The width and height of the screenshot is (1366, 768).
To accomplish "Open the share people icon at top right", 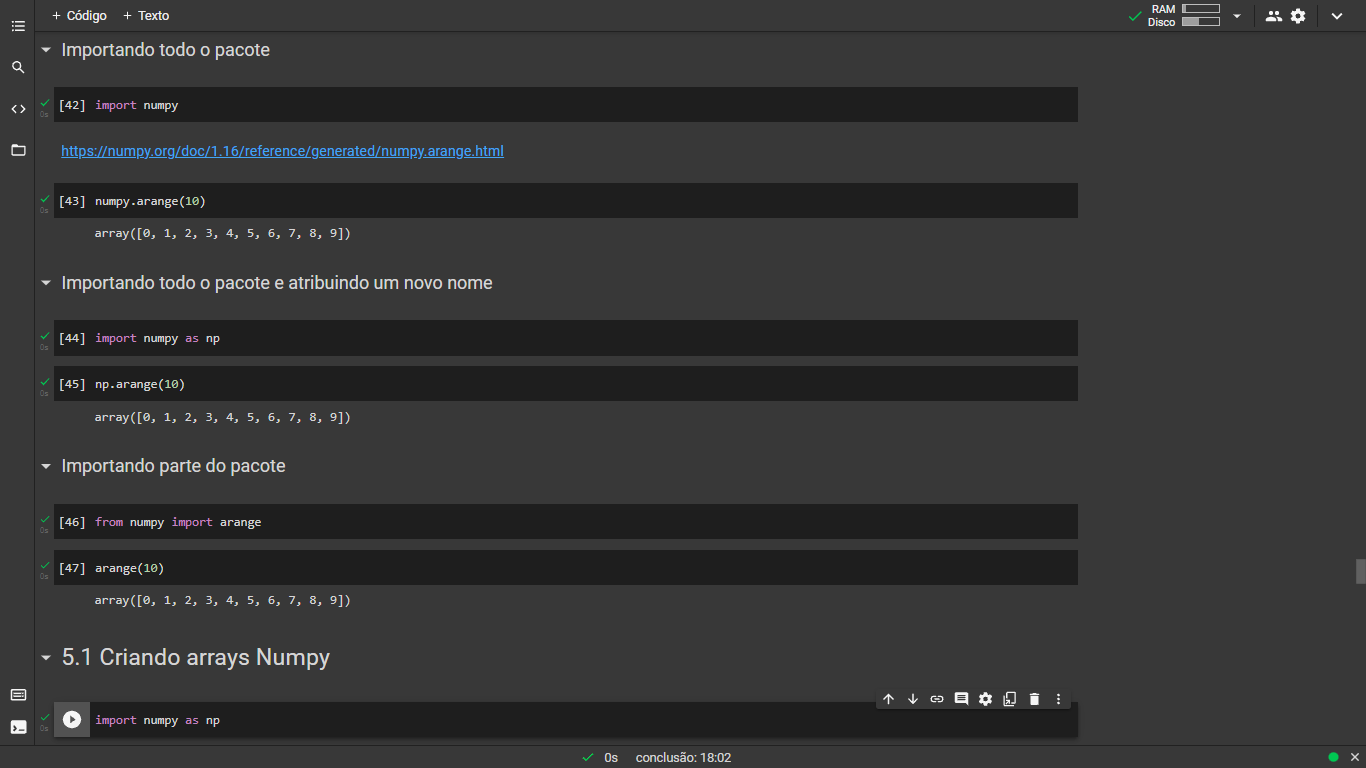I will click(1273, 16).
